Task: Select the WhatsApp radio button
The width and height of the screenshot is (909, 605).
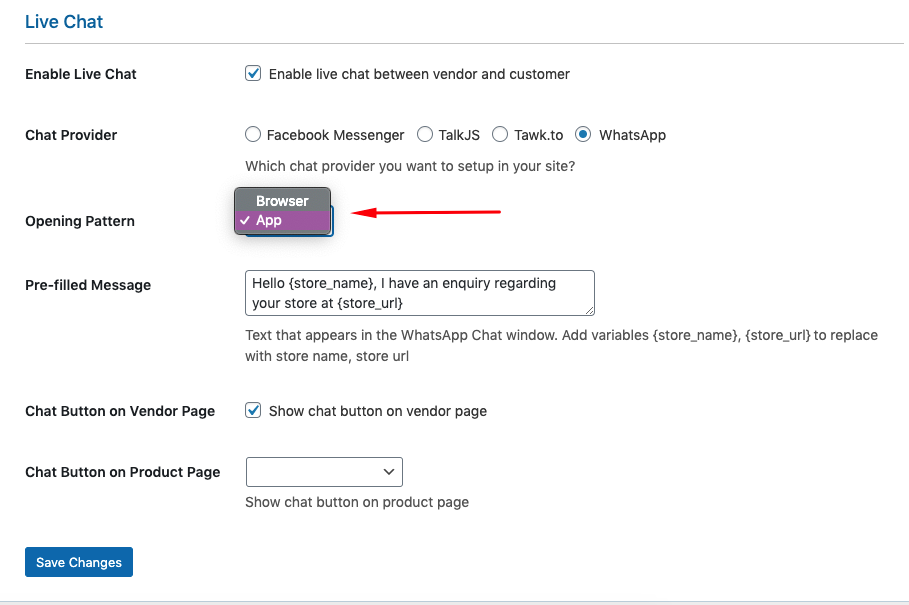Action: [x=583, y=134]
